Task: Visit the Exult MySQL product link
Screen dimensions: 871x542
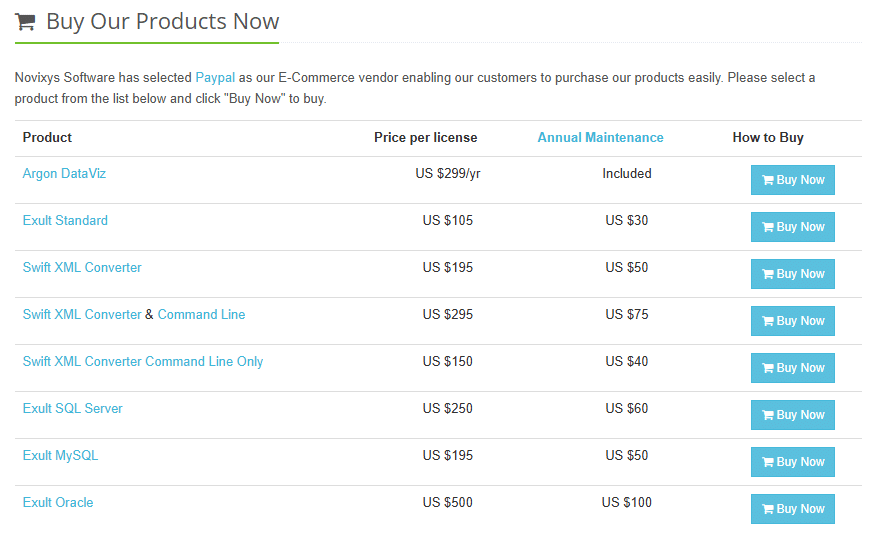Action: [60, 455]
